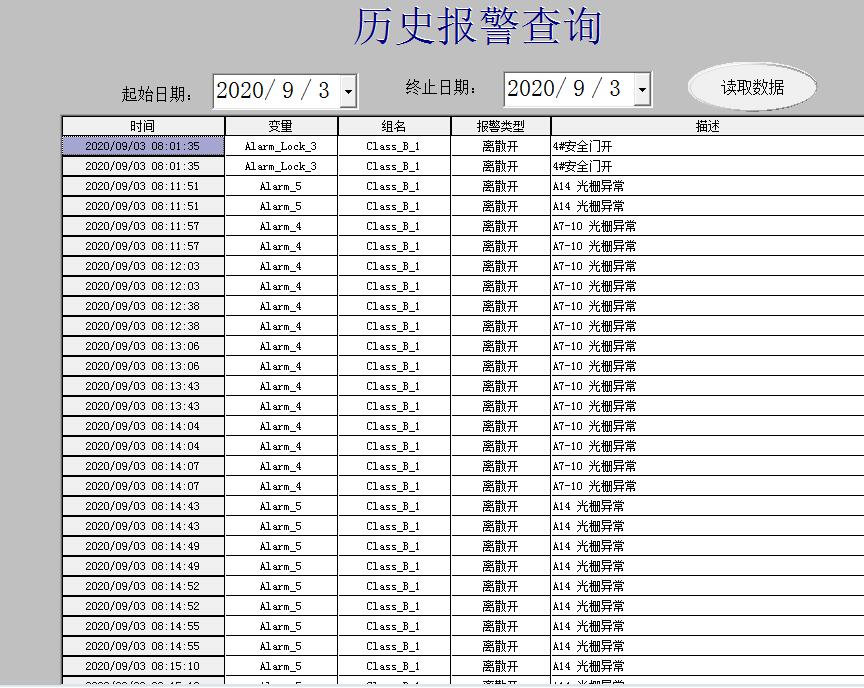Select the day 3 in end date field
The width and height of the screenshot is (864, 688).
(614, 88)
